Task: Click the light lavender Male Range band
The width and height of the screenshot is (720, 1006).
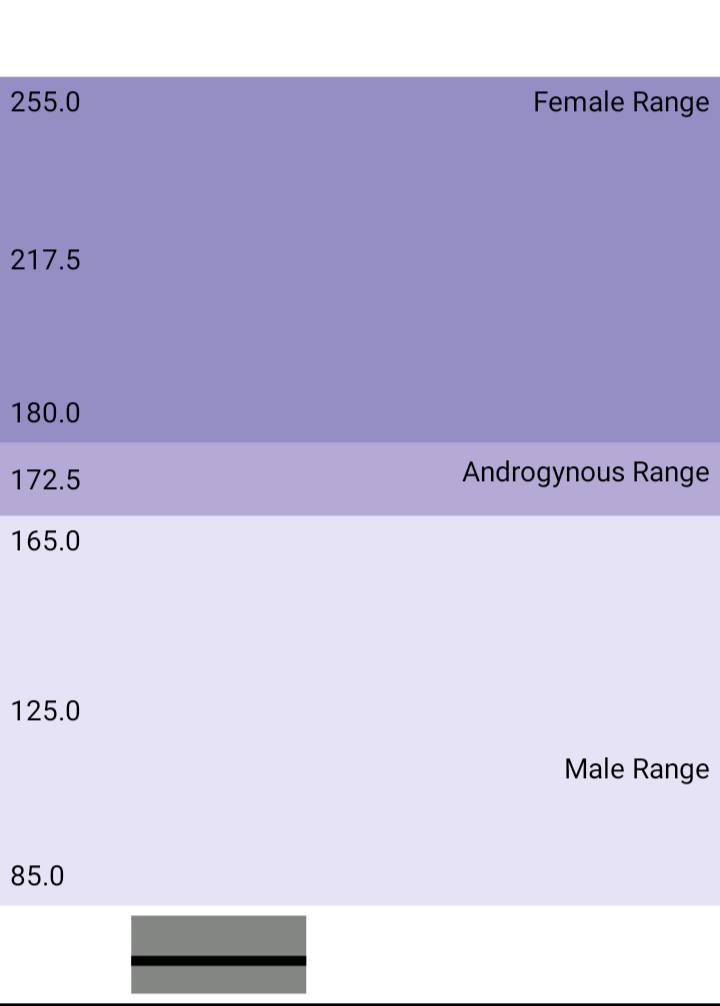Action: 360,710
